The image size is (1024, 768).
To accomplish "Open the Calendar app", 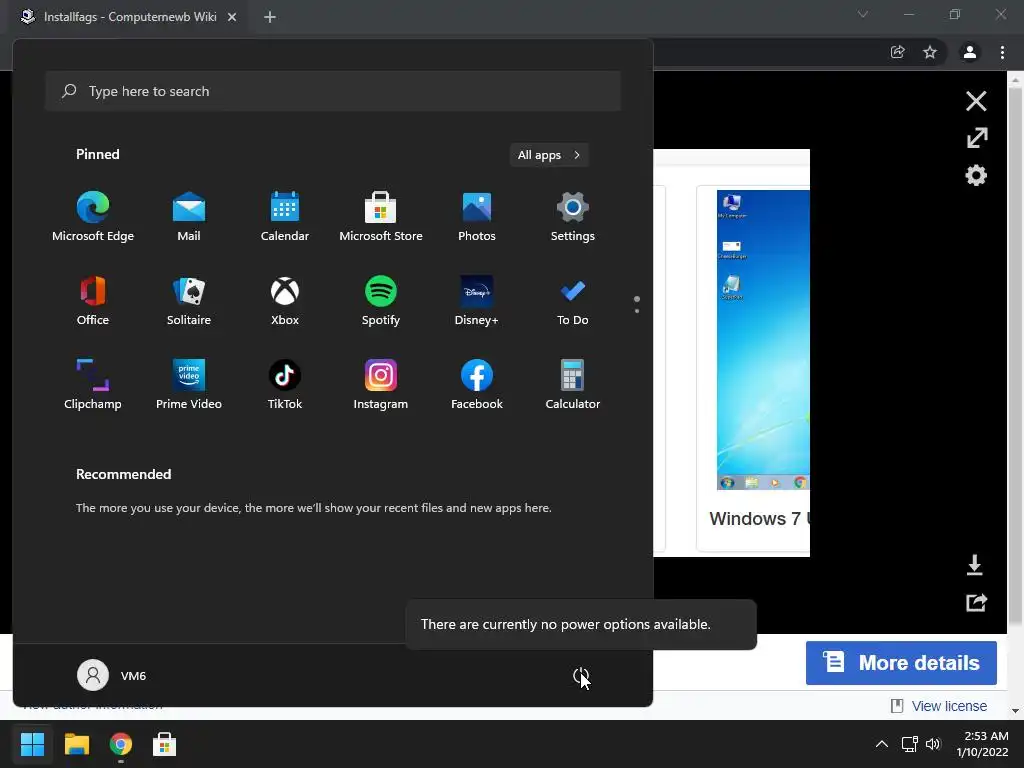I will click(285, 217).
